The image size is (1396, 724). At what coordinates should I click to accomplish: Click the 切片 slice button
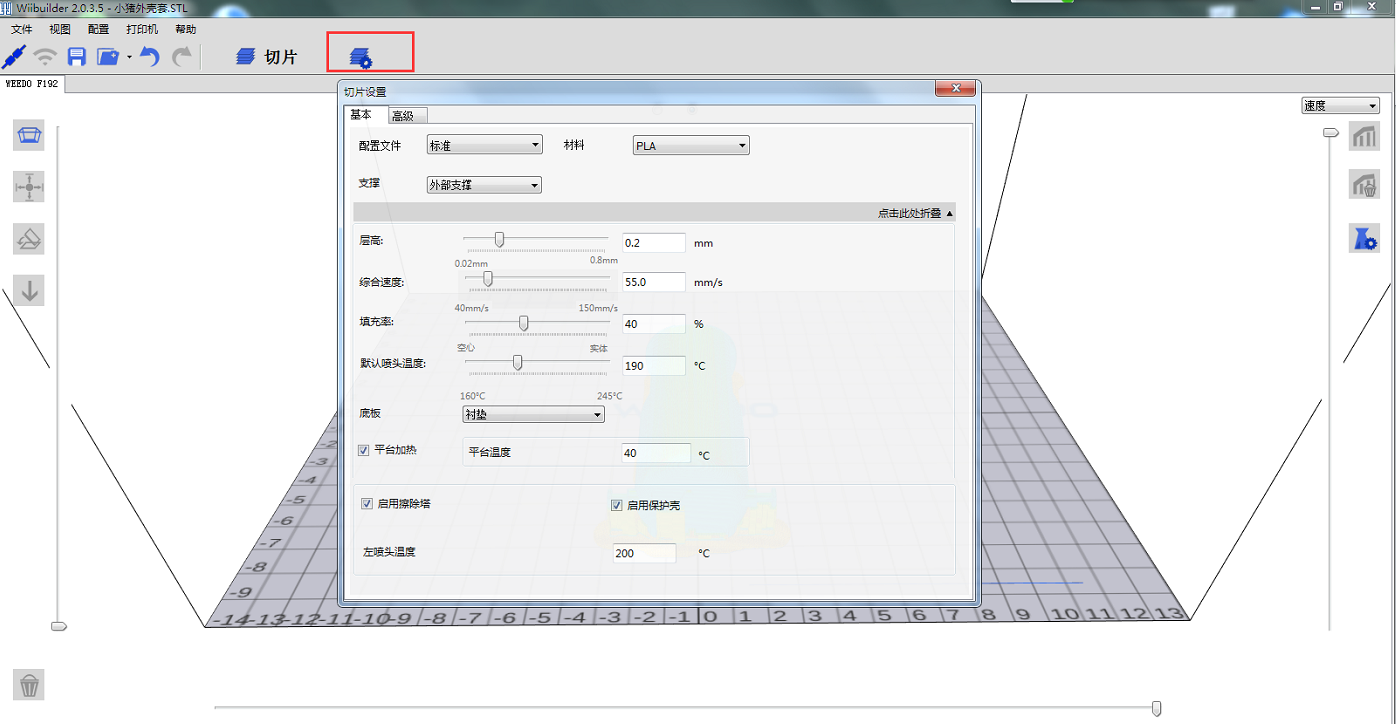pyautogui.click(x=267, y=57)
